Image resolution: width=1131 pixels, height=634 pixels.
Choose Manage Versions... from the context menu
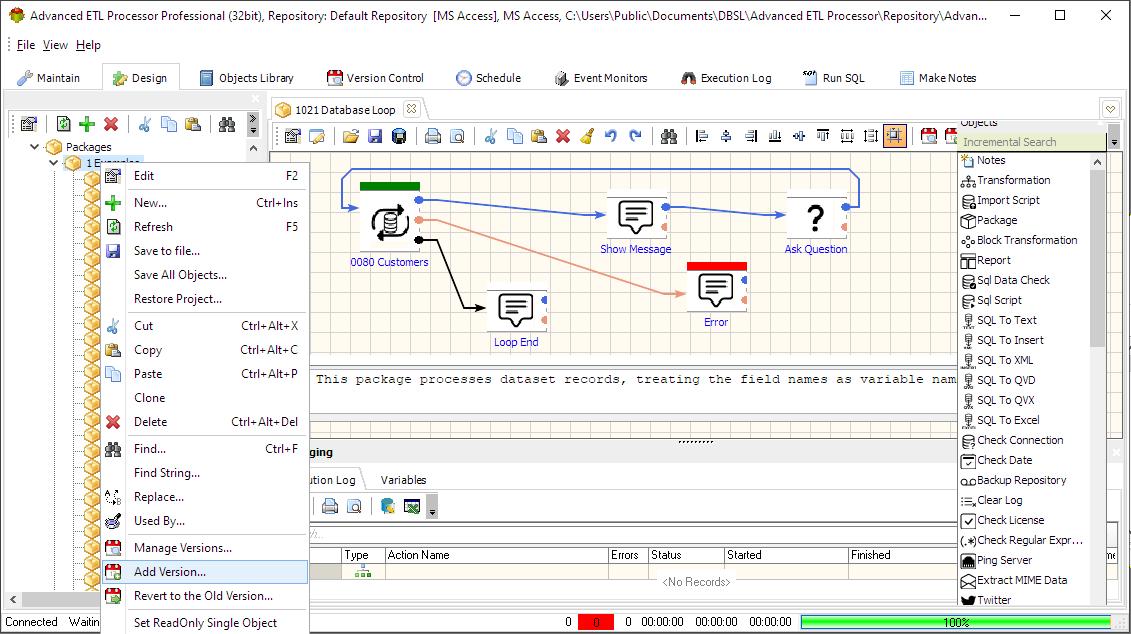(x=205, y=547)
